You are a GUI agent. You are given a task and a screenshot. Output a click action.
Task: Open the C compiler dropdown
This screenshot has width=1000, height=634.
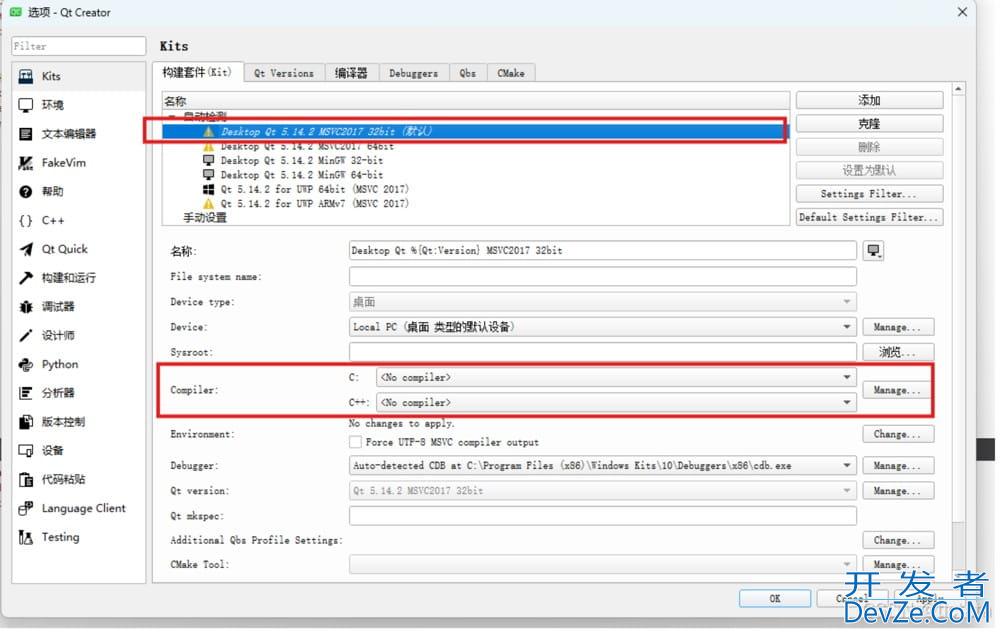point(616,378)
